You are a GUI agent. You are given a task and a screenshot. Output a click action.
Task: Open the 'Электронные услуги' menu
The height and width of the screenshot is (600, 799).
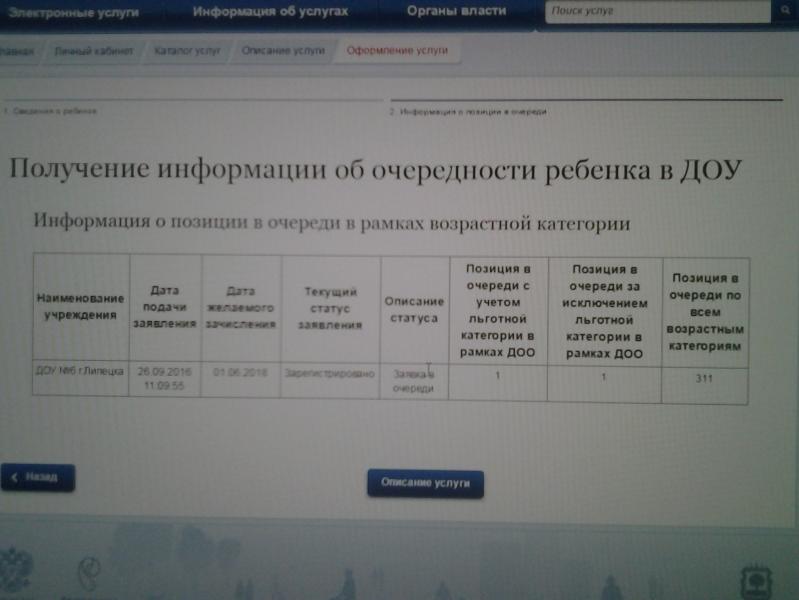tap(68, 11)
